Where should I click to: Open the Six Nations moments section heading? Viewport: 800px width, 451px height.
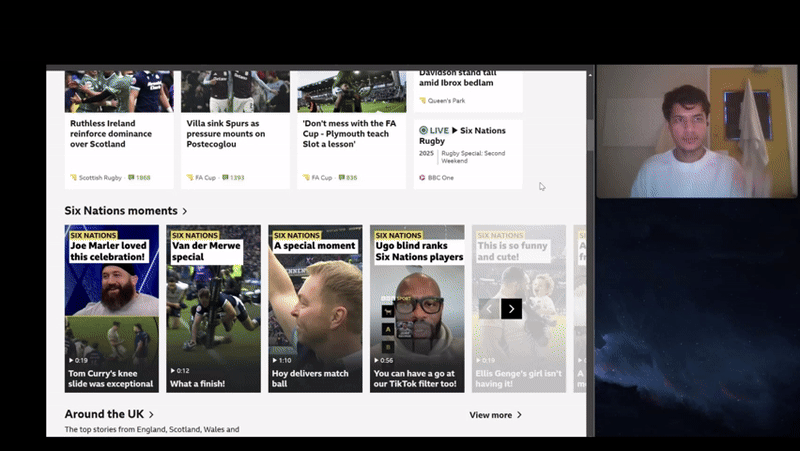tap(121, 211)
